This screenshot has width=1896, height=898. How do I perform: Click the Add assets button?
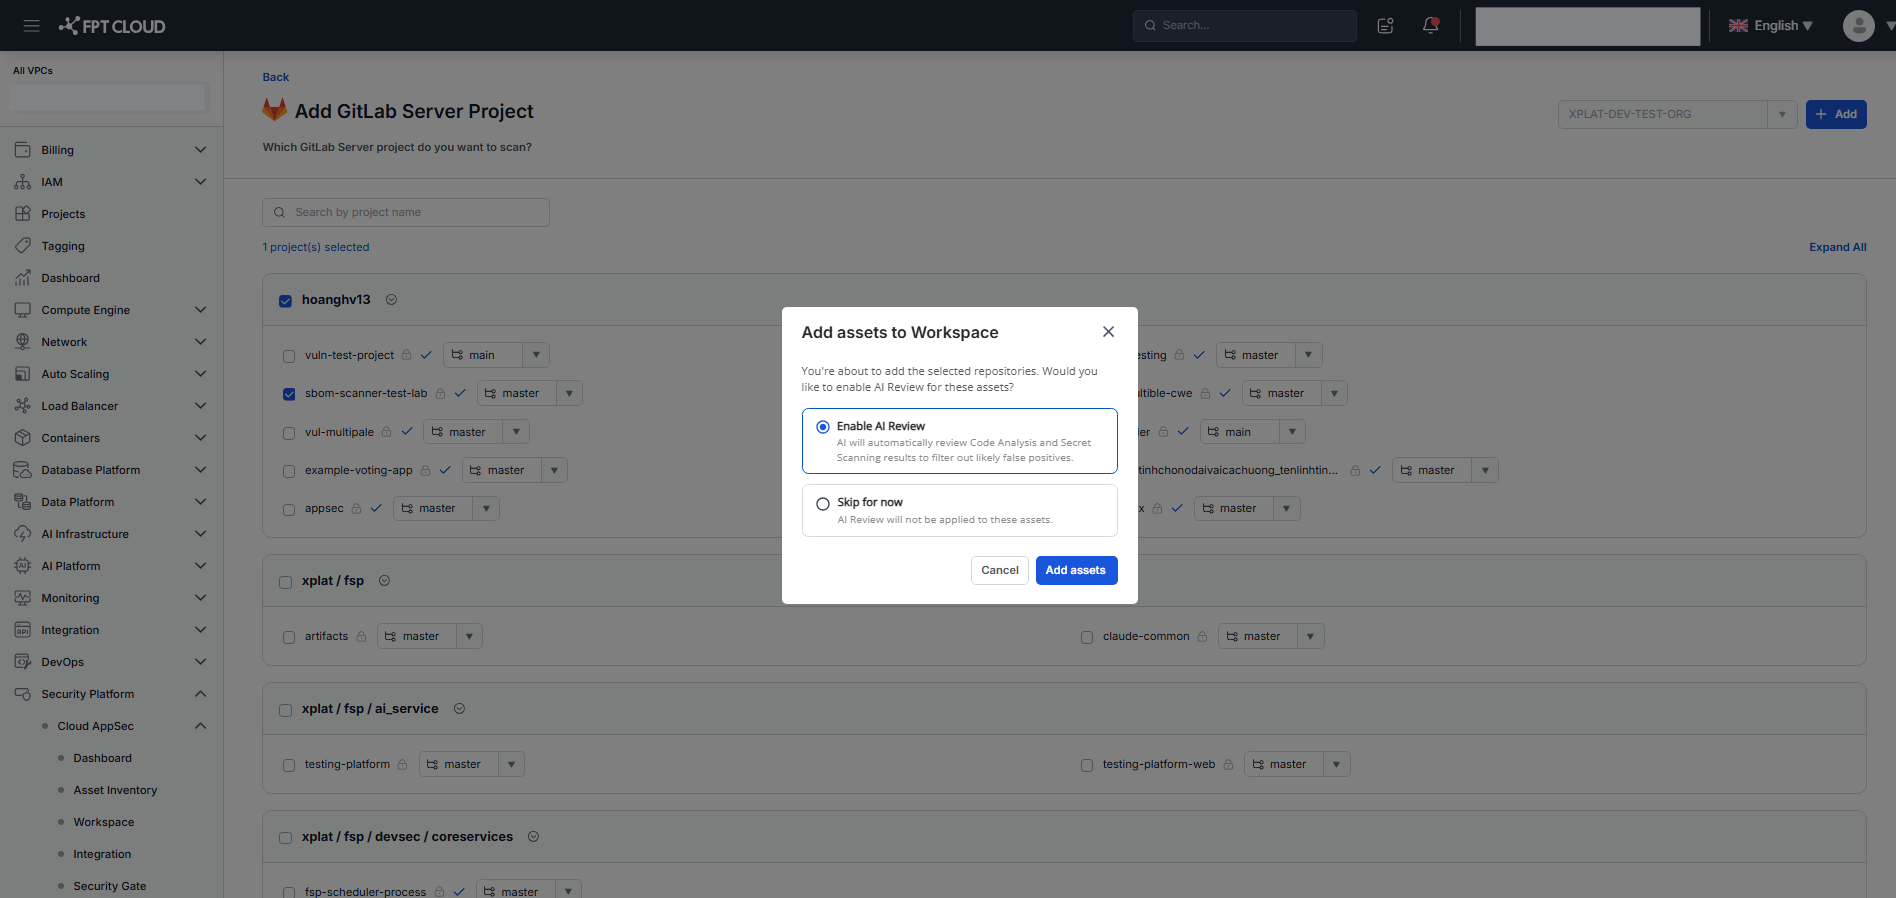[1076, 570]
